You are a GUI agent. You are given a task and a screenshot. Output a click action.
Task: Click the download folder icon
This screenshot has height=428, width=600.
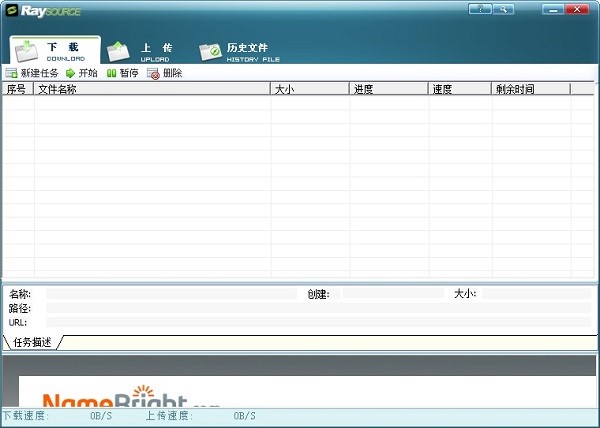pyautogui.click(x=26, y=51)
